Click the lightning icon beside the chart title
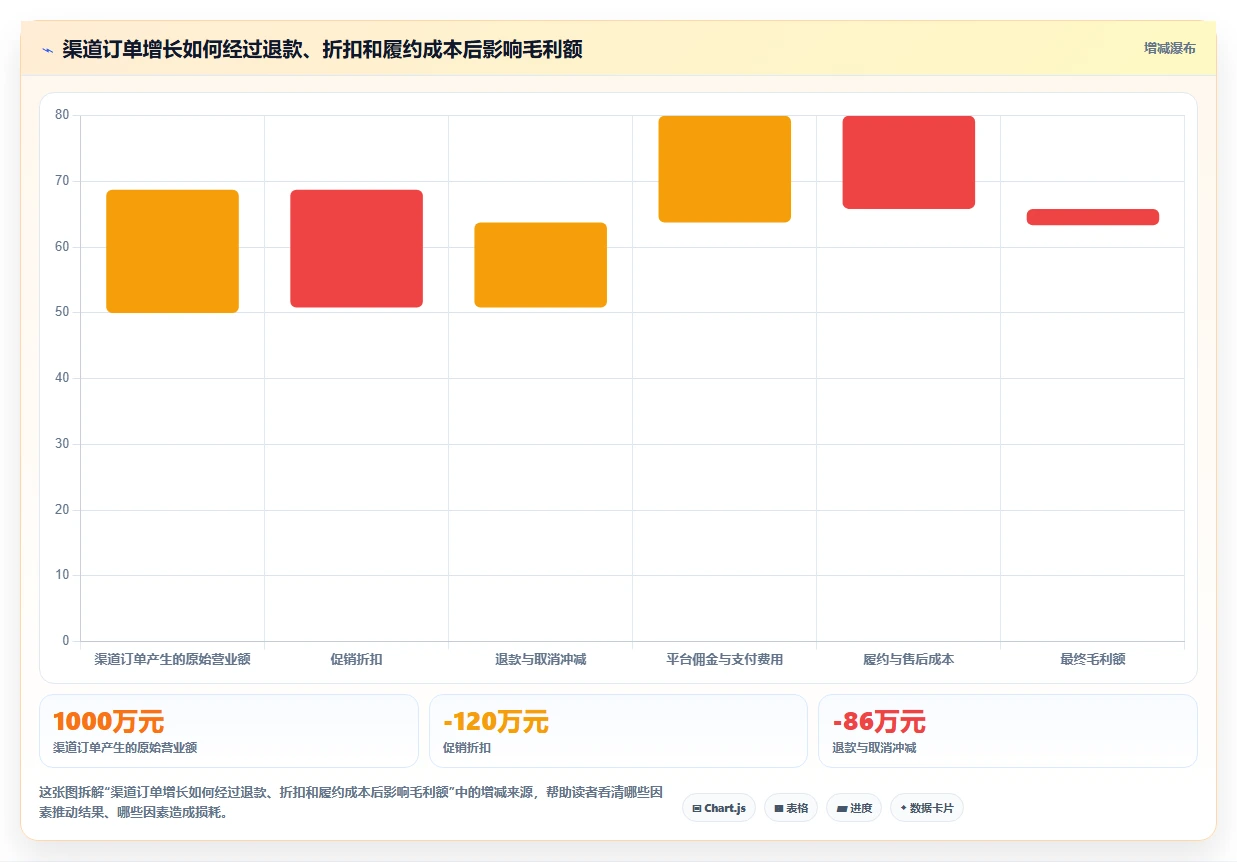The image size is (1237, 862). tap(48, 49)
